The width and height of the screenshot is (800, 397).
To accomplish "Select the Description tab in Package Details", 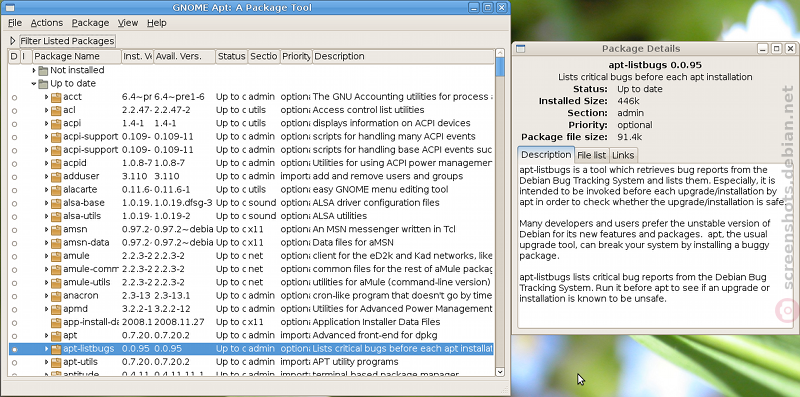I will tap(546, 155).
